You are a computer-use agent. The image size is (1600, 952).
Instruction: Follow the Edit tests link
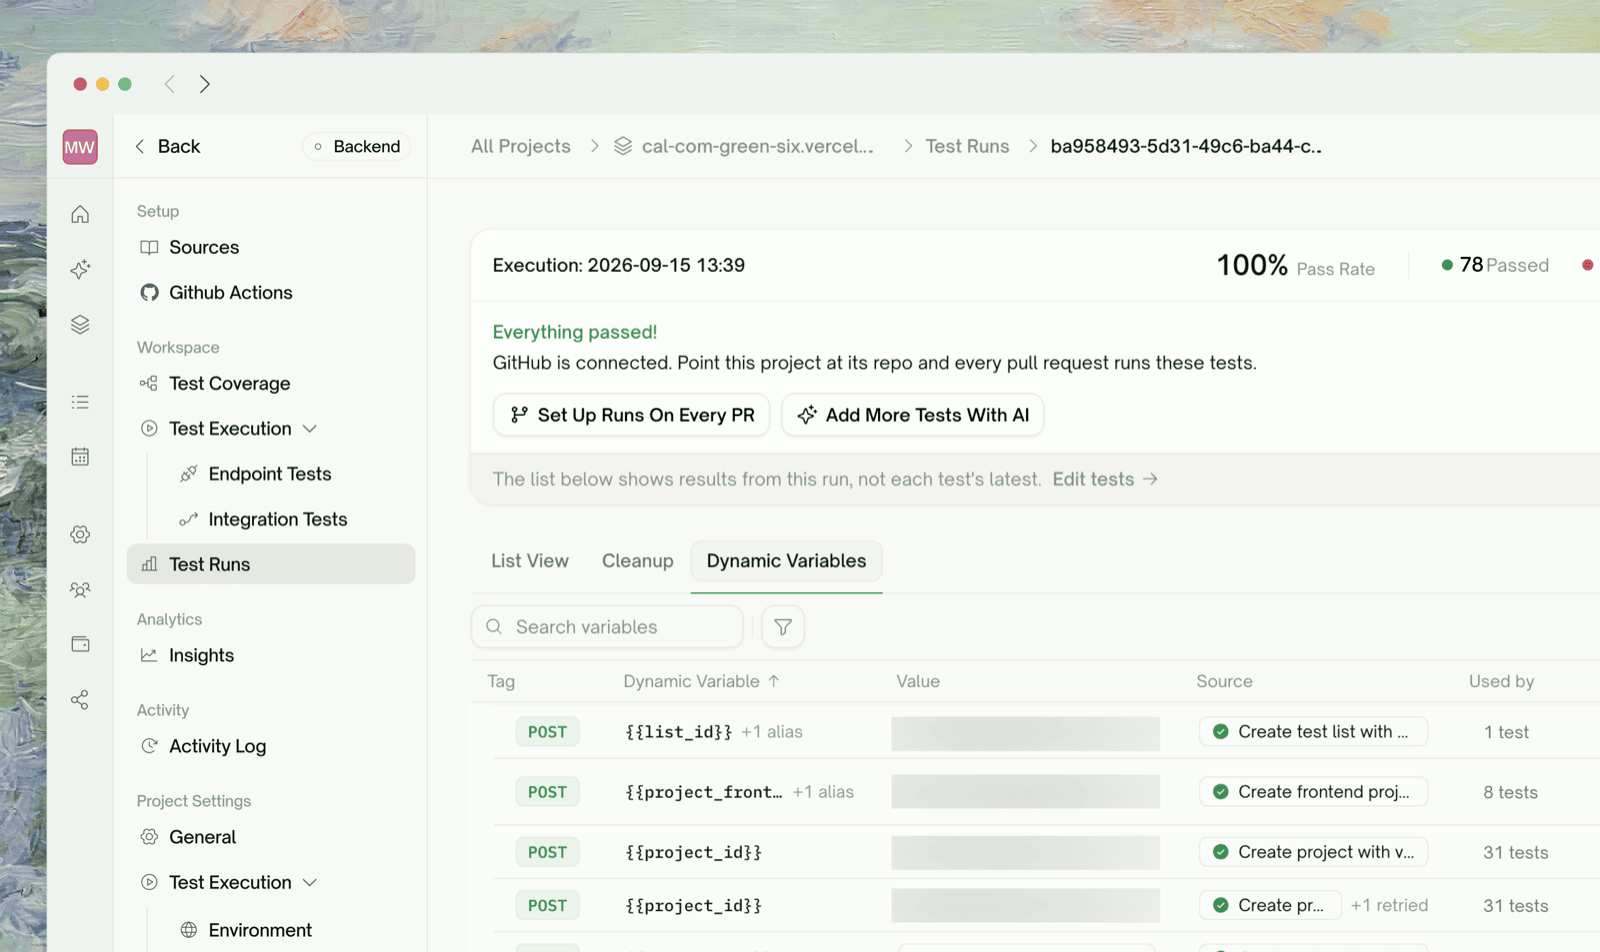tap(1105, 479)
